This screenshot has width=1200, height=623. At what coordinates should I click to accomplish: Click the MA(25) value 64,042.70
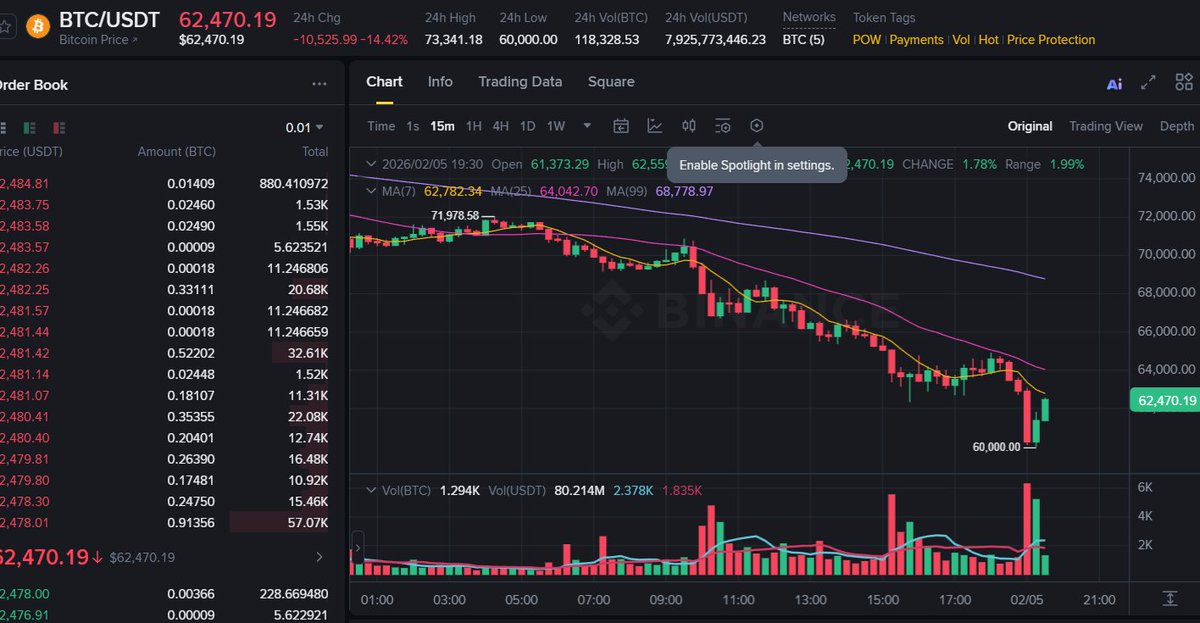pos(569,190)
